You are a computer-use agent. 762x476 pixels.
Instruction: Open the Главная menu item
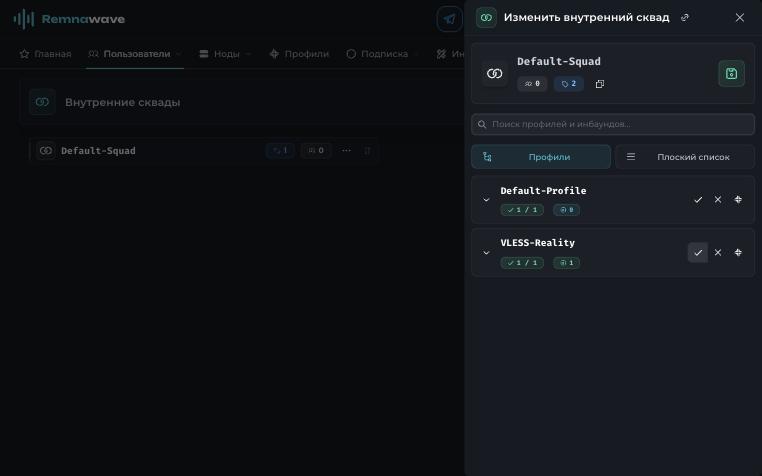[46, 54]
